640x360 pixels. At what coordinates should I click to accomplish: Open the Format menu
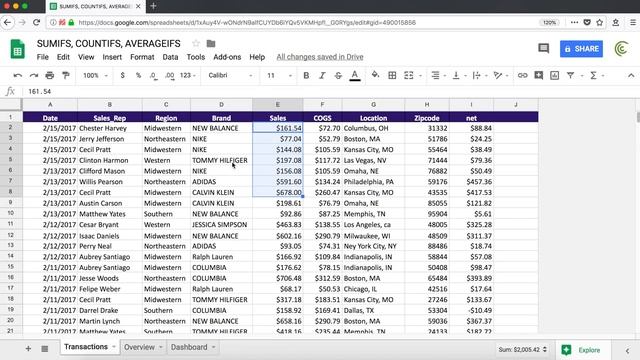pyautogui.click(x=142, y=57)
